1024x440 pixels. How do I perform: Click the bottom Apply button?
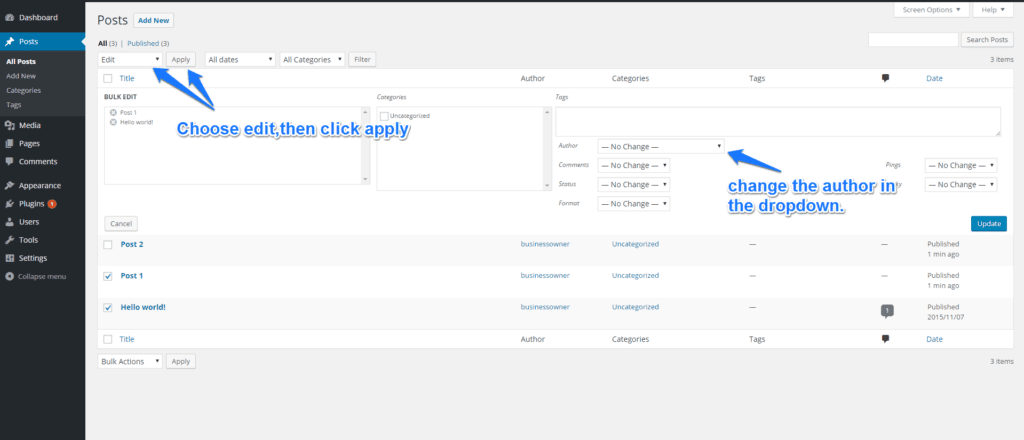pyautogui.click(x=181, y=361)
